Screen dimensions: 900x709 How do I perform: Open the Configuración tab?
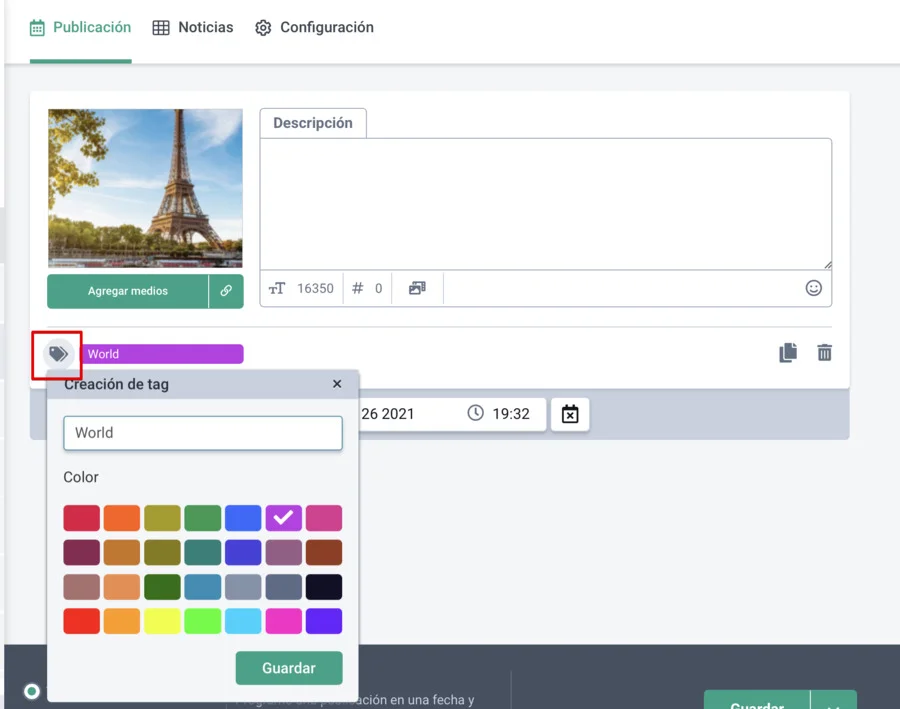[x=314, y=28]
